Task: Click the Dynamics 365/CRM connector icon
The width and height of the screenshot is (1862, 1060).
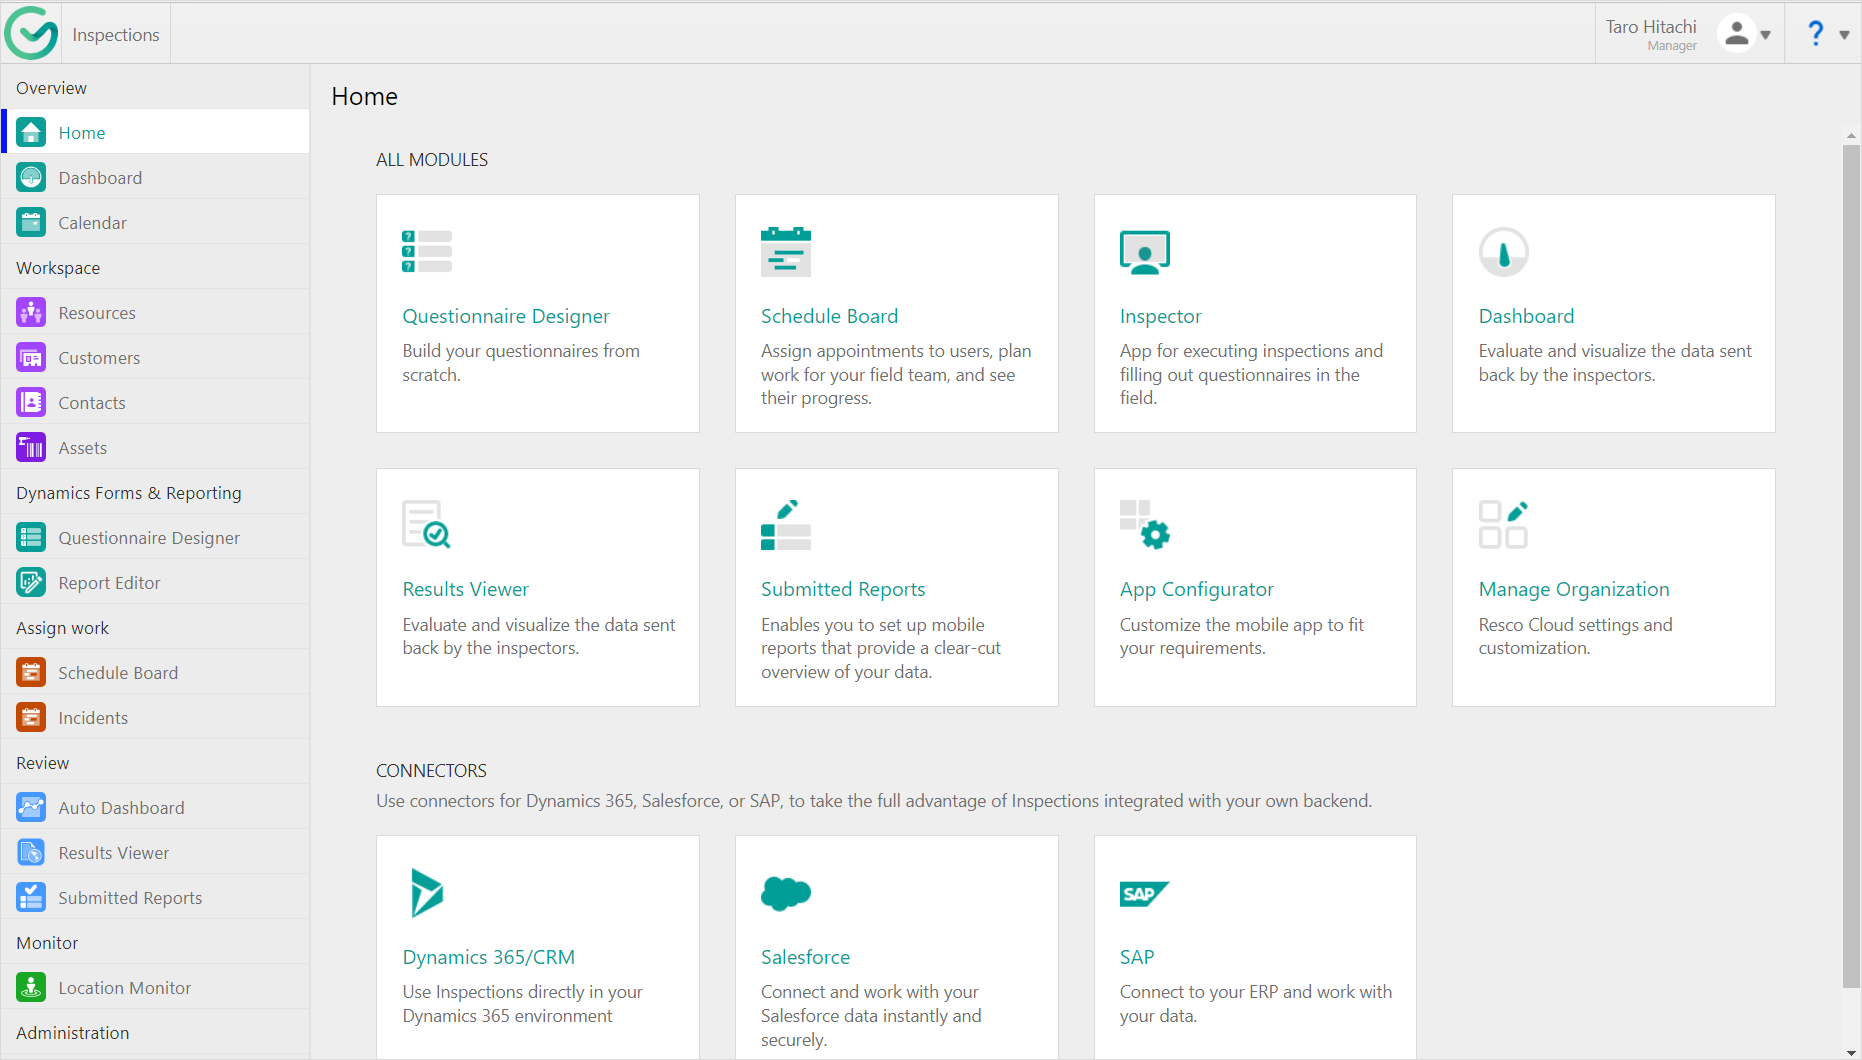Action: click(x=427, y=893)
